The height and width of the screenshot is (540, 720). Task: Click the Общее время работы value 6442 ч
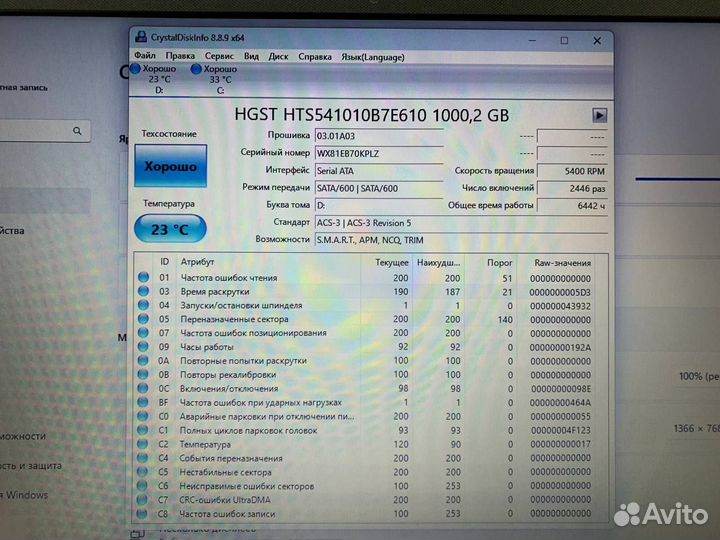click(x=572, y=206)
